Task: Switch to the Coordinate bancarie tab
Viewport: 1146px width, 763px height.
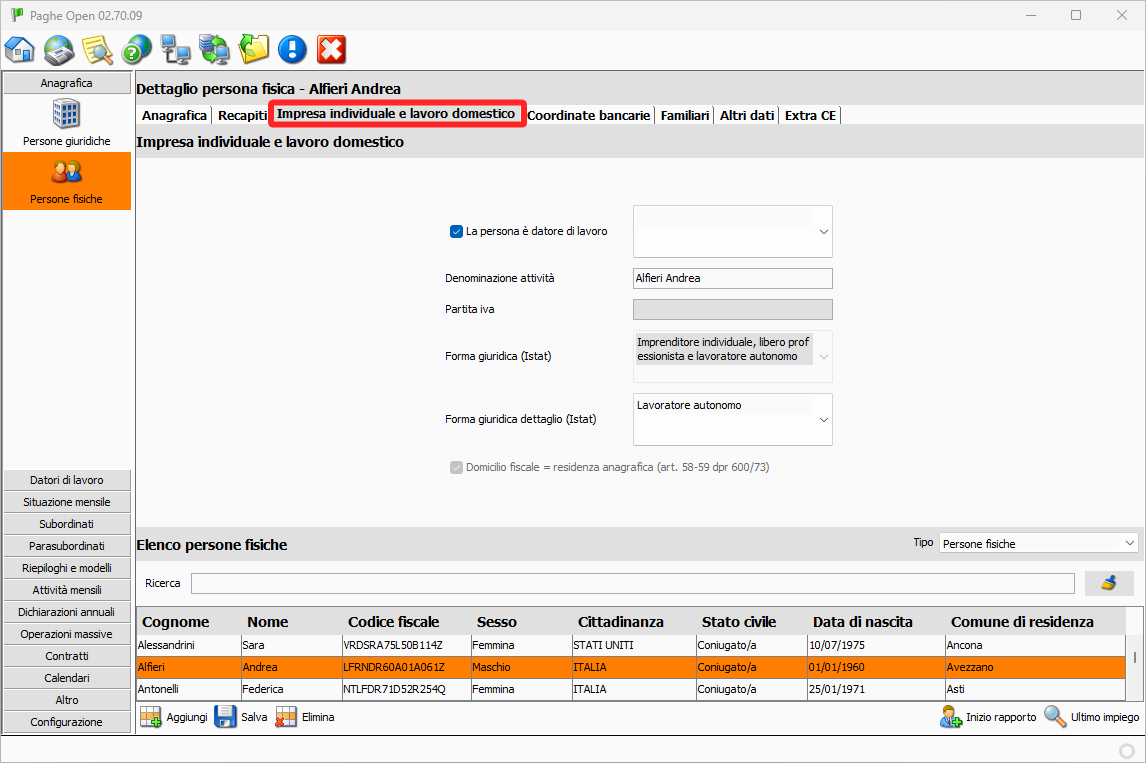Action: [x=588, y=115]
